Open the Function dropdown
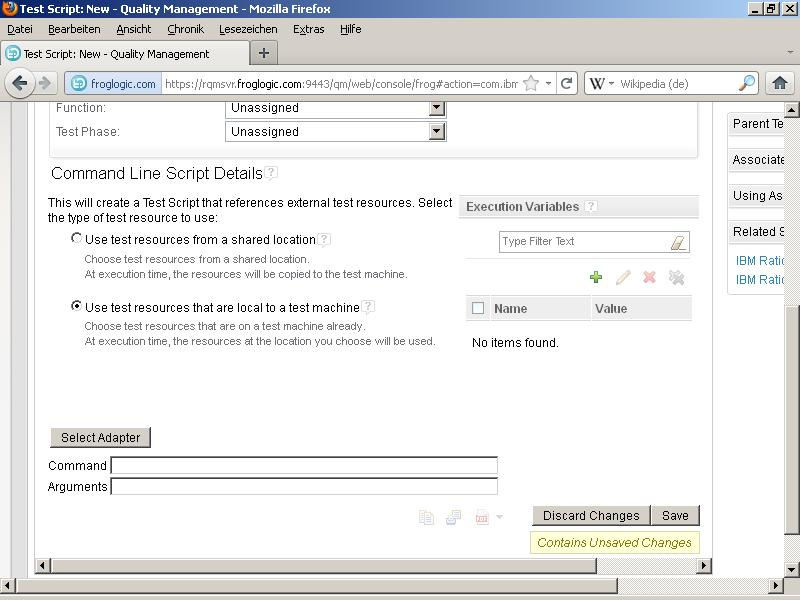 (436, 108)
